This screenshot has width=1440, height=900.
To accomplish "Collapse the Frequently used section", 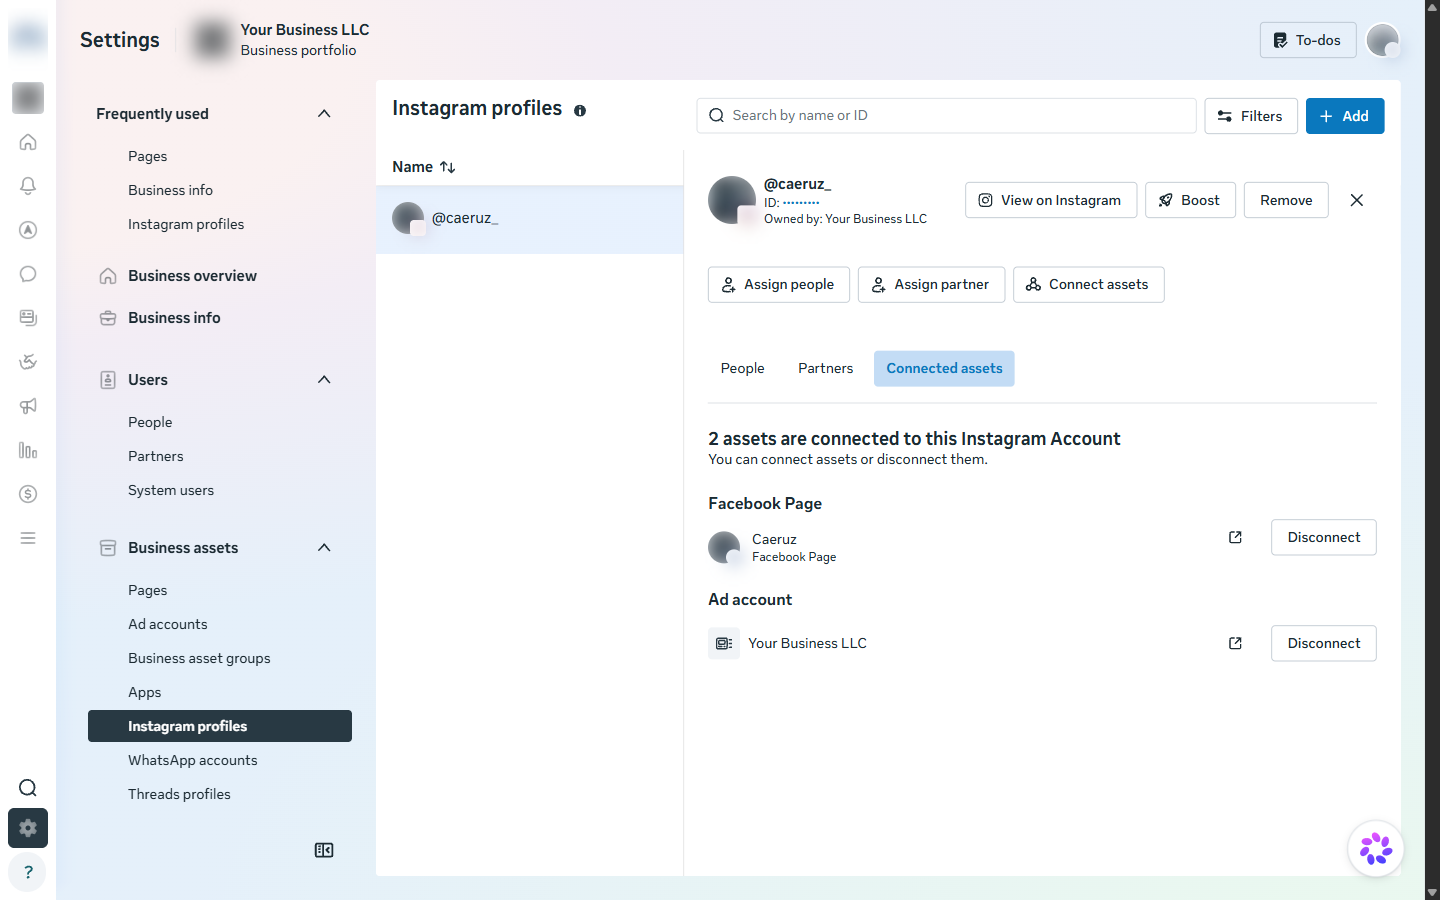I will pyautogui.click(x=324, y=114).
